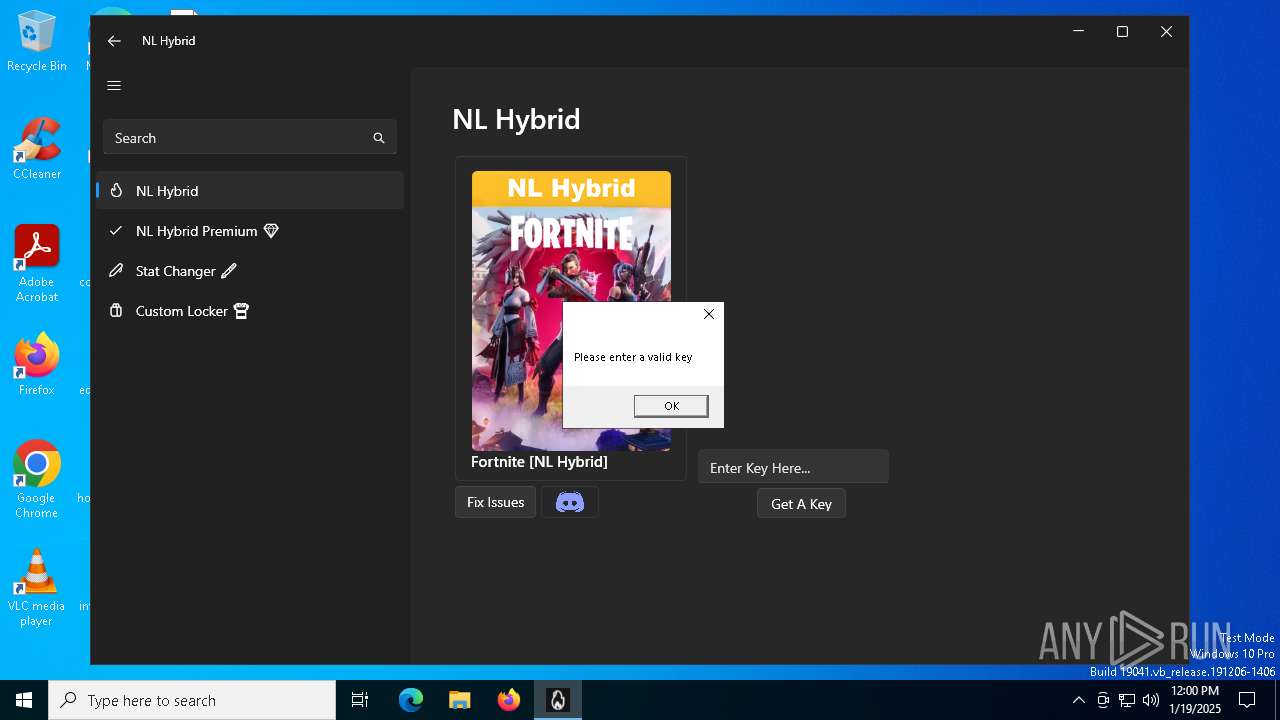Click the Fix Issues button
Viewport: 1280px width, 720px height.
click(x=496, y=502)
